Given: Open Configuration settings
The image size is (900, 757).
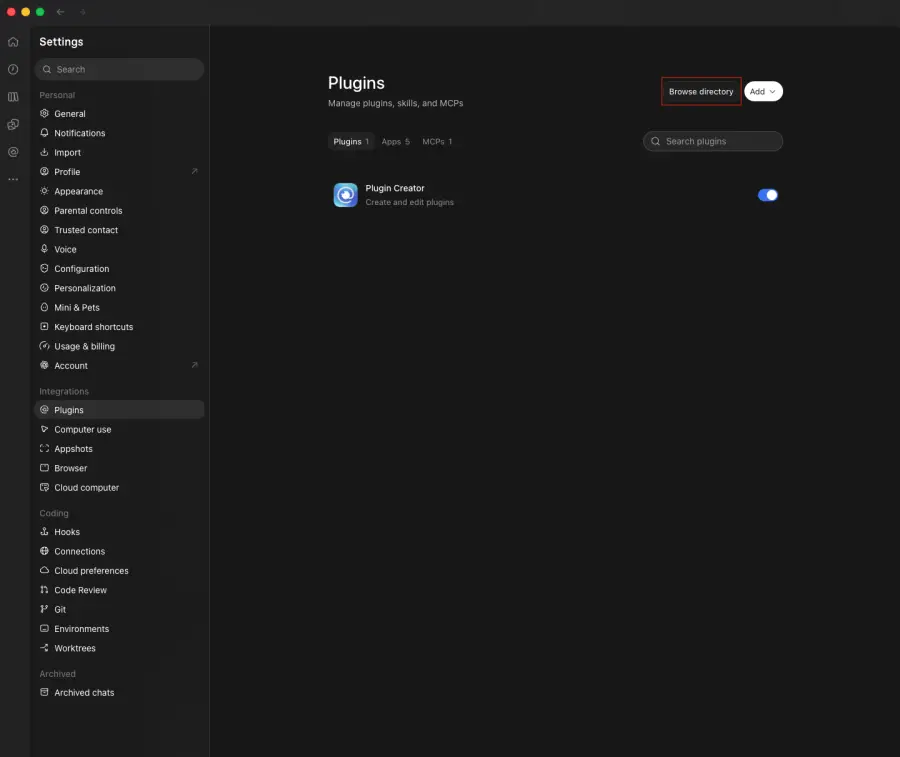Looking at the screenshot, I should (119, 269).
